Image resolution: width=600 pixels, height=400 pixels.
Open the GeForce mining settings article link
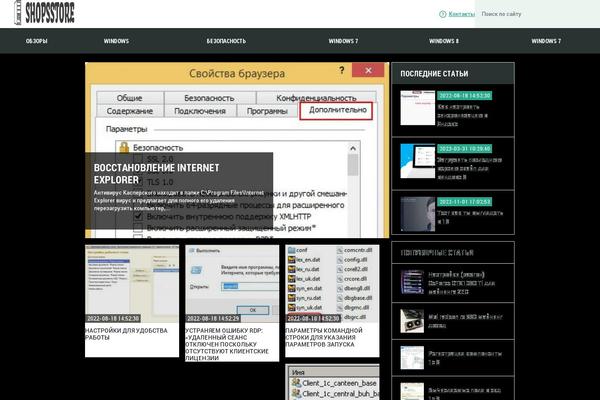(461, 283)
